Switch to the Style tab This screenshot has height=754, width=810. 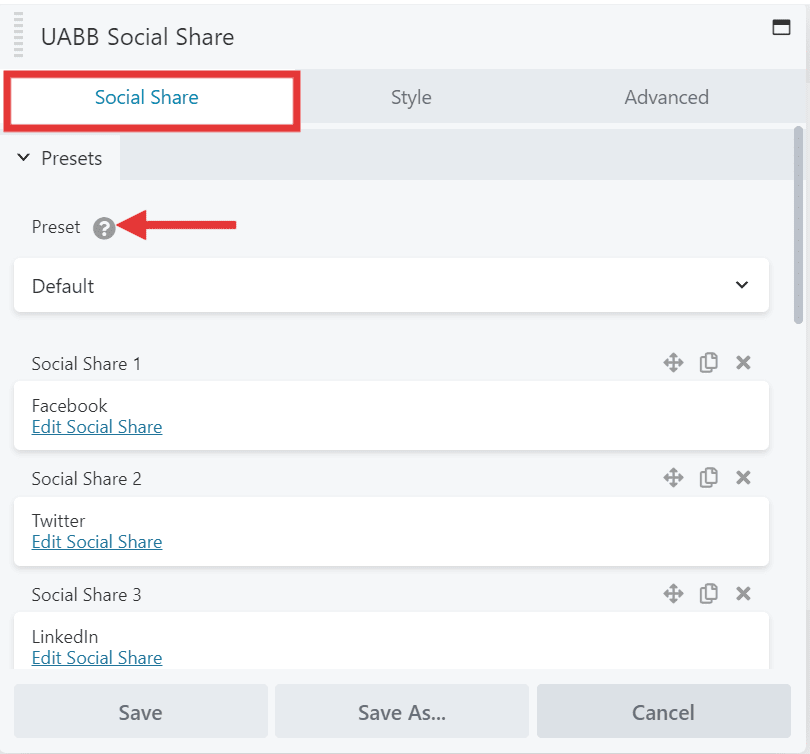[411, 97]
